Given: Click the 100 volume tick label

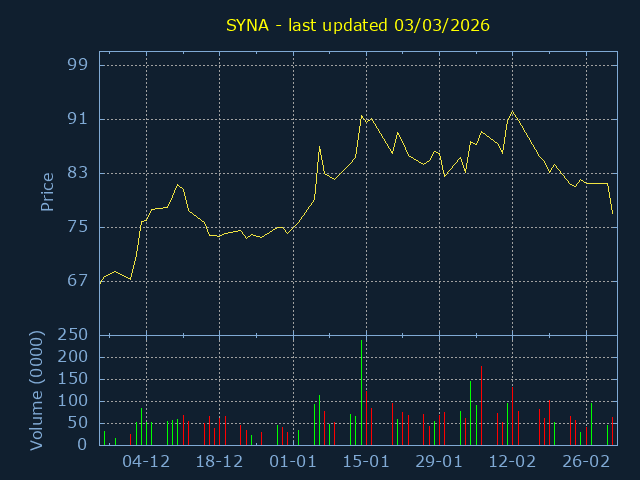Looking at the screenshot, I should (x=71, y=401).
